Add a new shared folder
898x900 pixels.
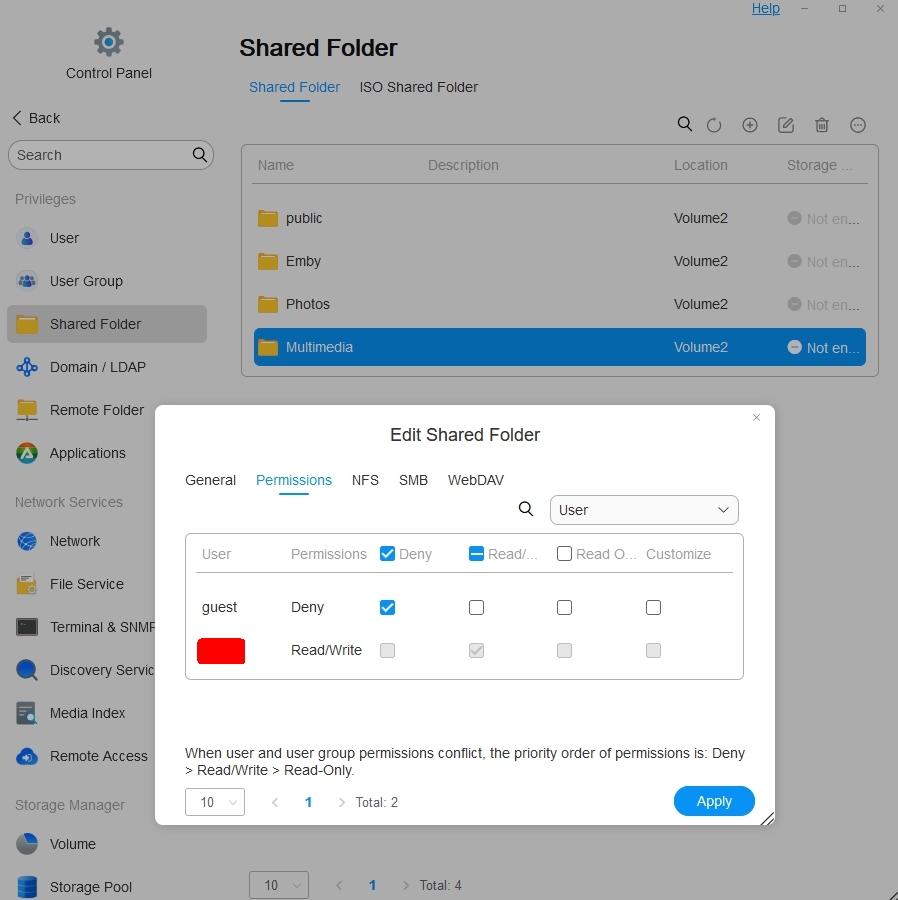[x=750, y=125]
